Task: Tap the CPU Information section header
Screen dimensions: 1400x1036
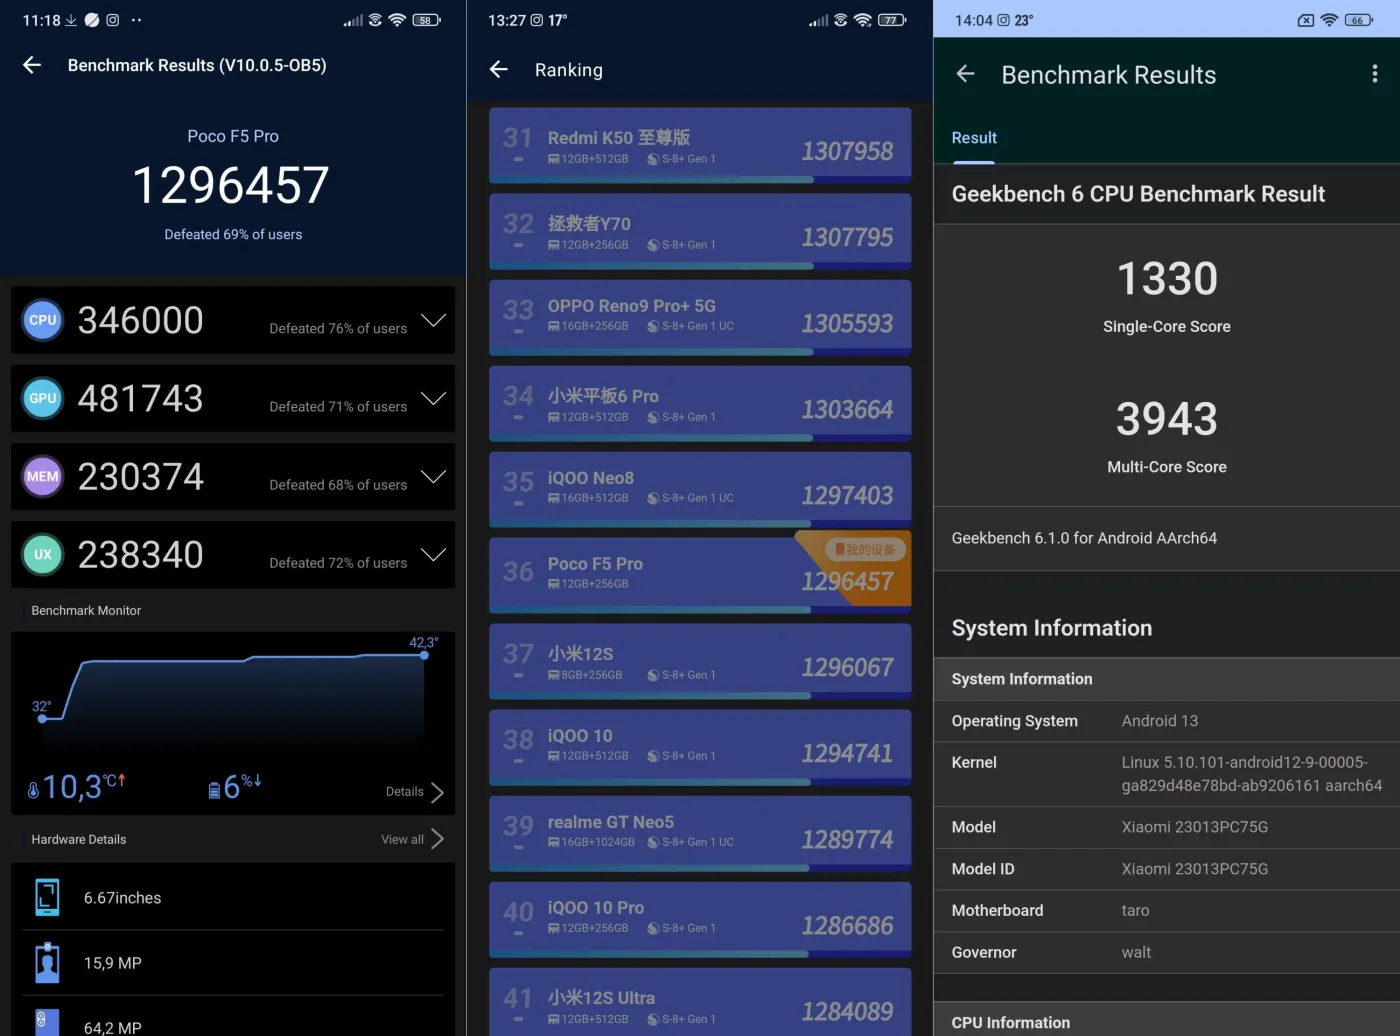Action: coord(1167,1020)
